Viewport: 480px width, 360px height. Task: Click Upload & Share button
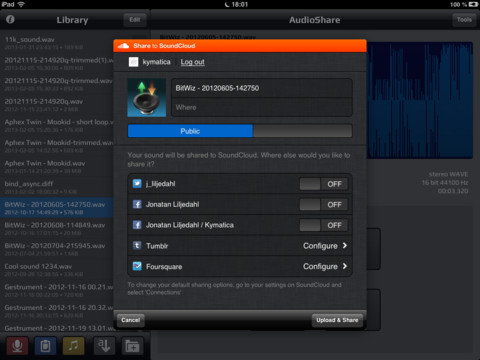click(337, 320)
